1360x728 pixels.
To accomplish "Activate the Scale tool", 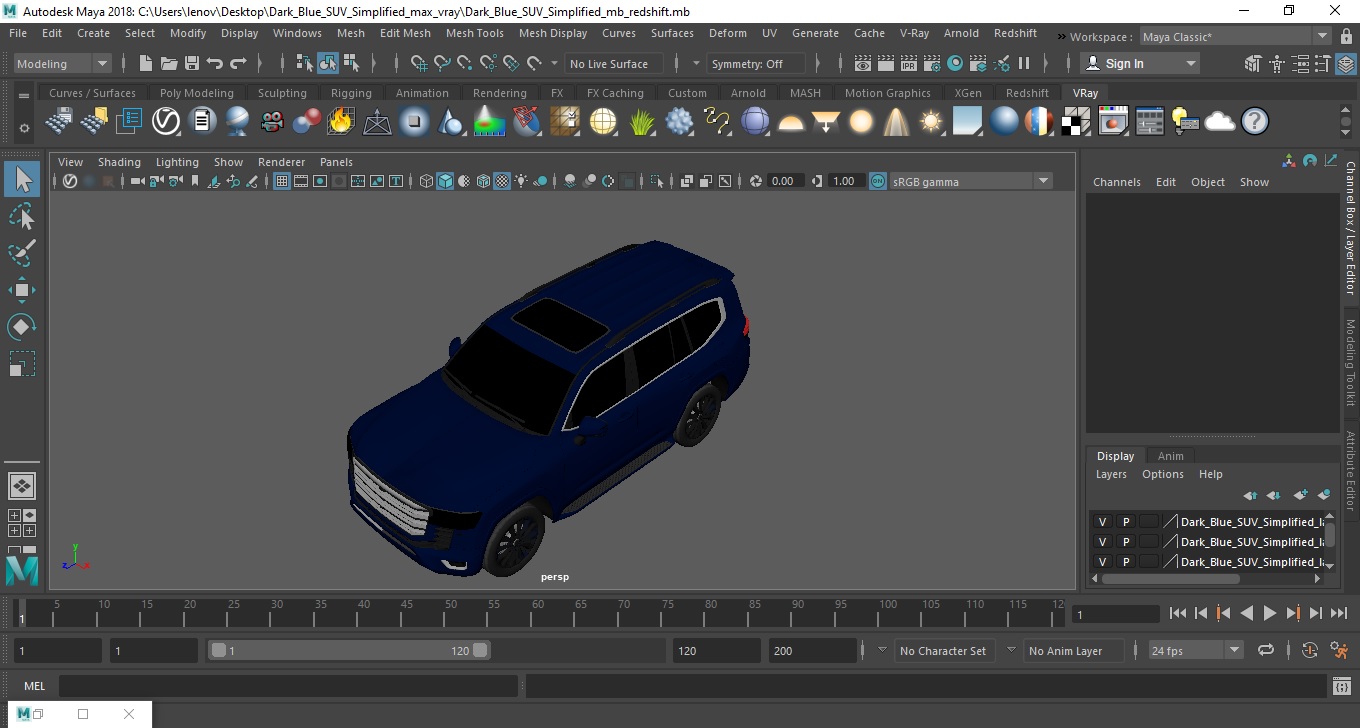I will click(22, 363).
